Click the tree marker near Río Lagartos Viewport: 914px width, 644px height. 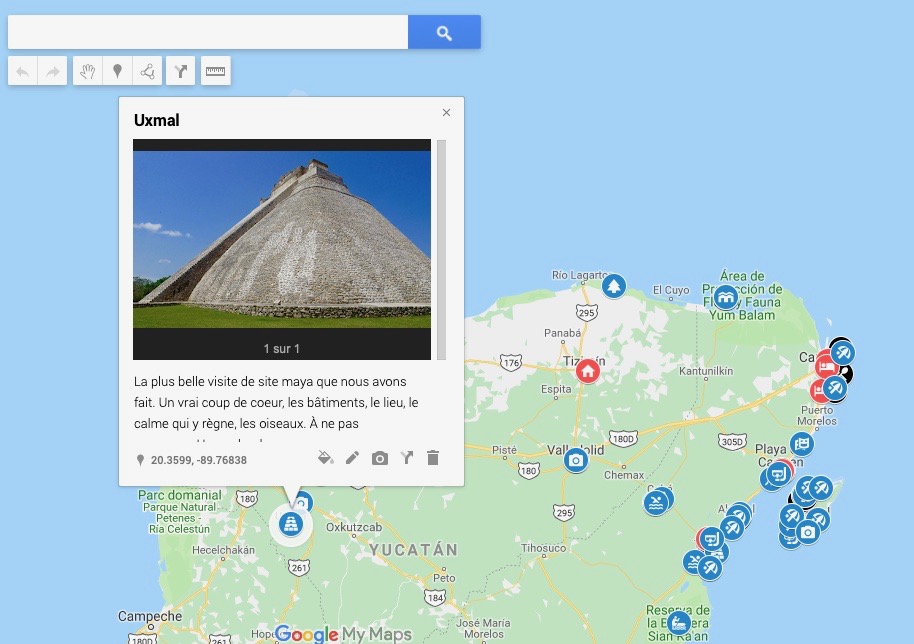tap(613, 286)
